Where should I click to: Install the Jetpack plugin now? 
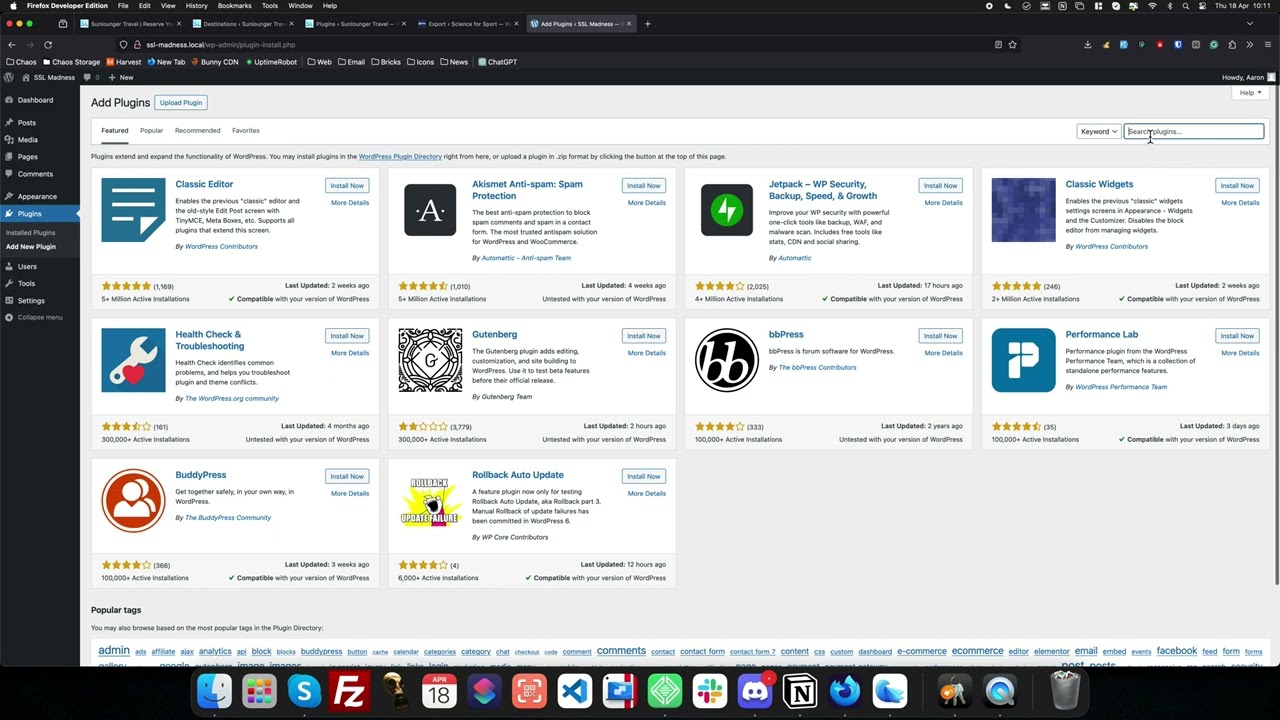[940, 185]
